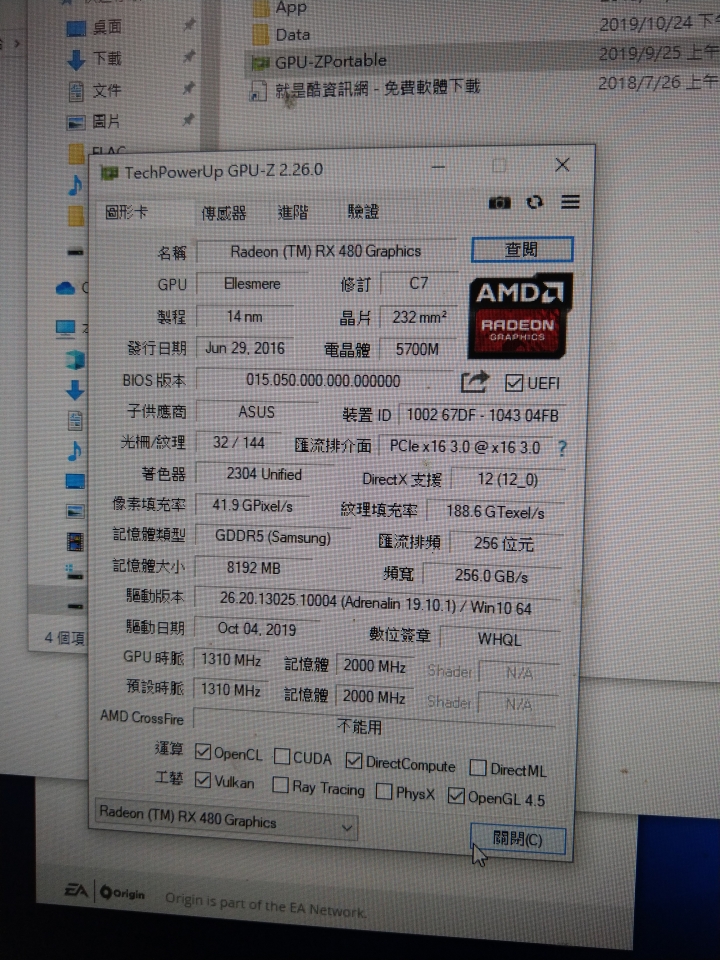Click the OneDrive cloud icon in sidebar
Image resolution: width=720 pixels, height=960 pixels.
click(x=65, y=287)
